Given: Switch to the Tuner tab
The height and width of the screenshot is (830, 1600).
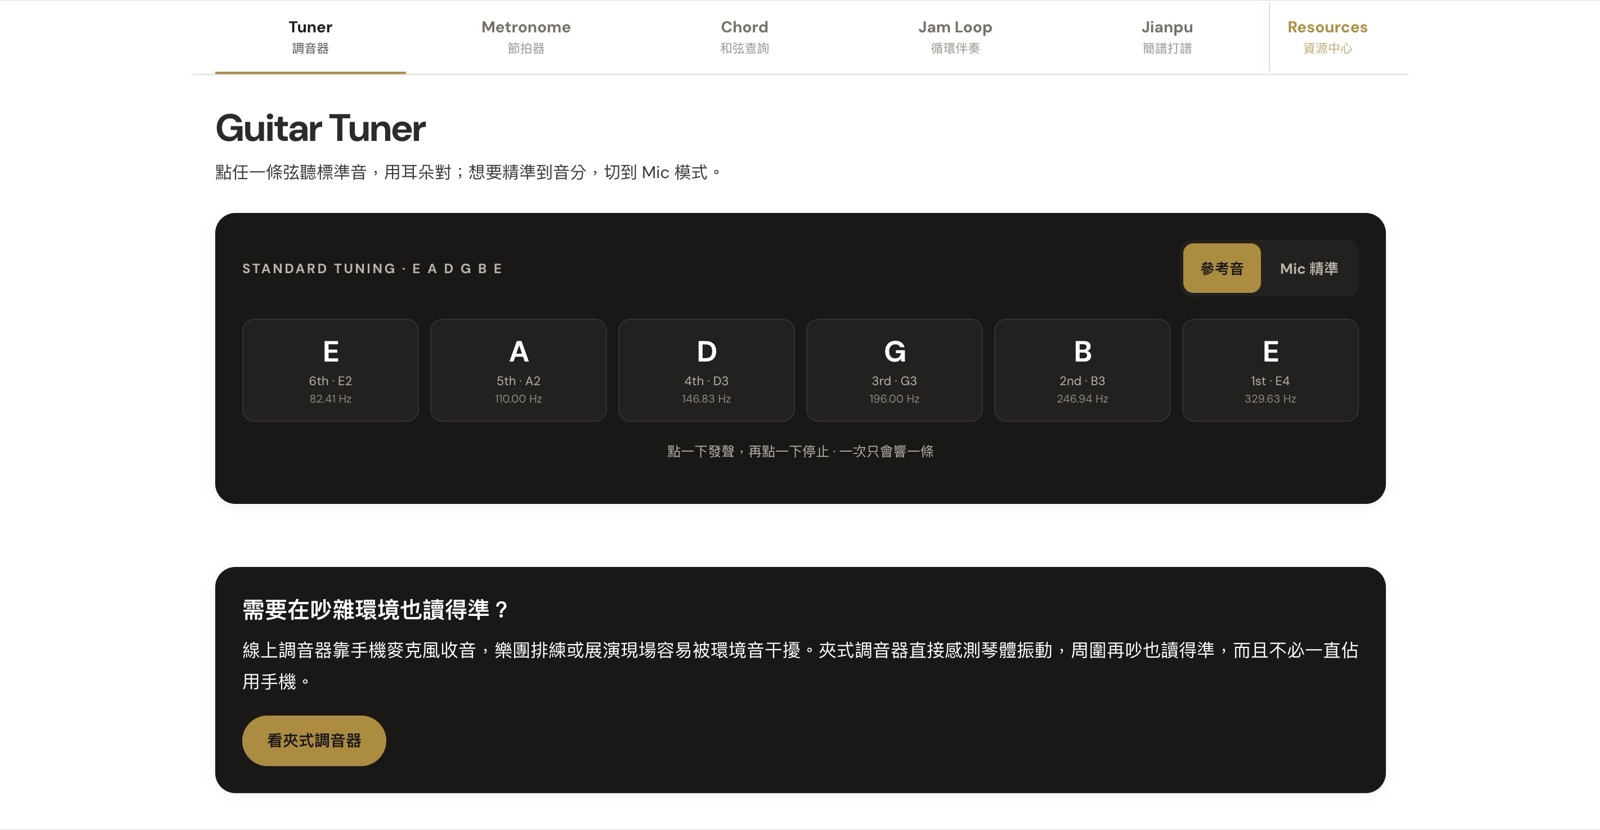Looking at the screenshot, I should point(310,37).
